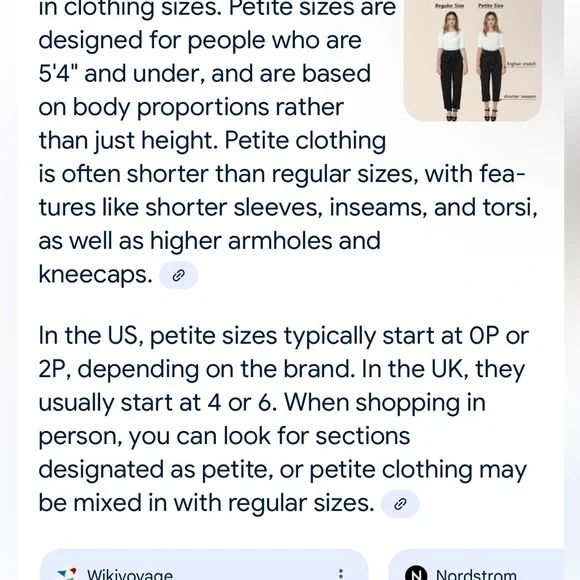Open the three-dot menu on the Wikivoyage card
The height and width of the screenshot is (580, 580).
tap(341, 573)
